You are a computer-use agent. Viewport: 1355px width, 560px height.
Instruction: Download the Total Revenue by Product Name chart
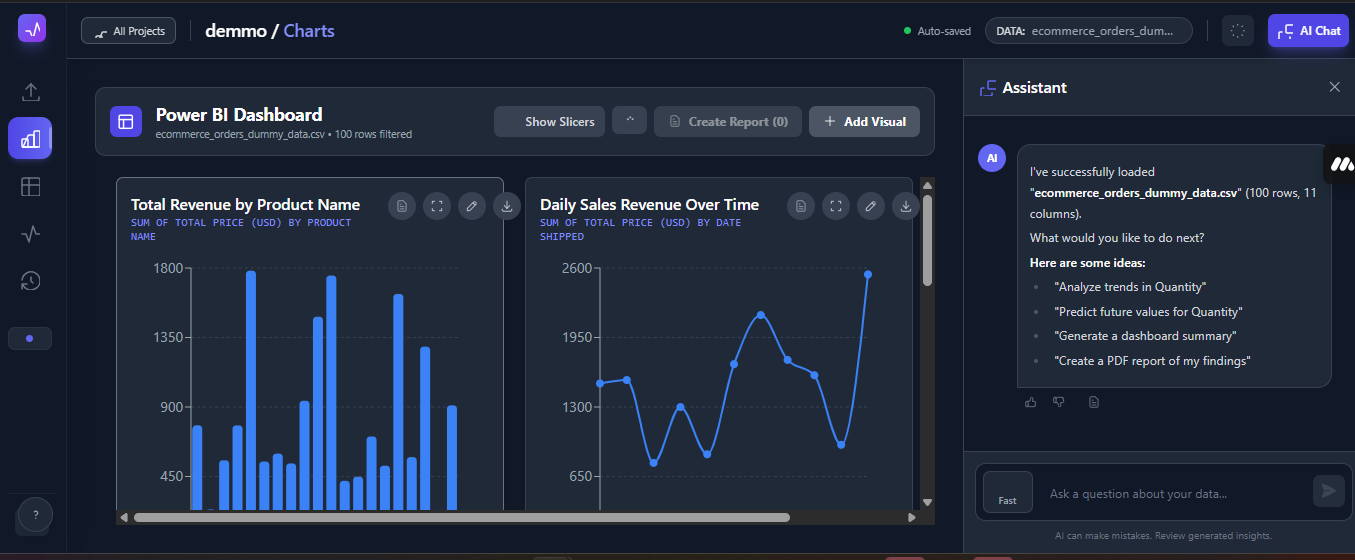(x=507, y=206)
